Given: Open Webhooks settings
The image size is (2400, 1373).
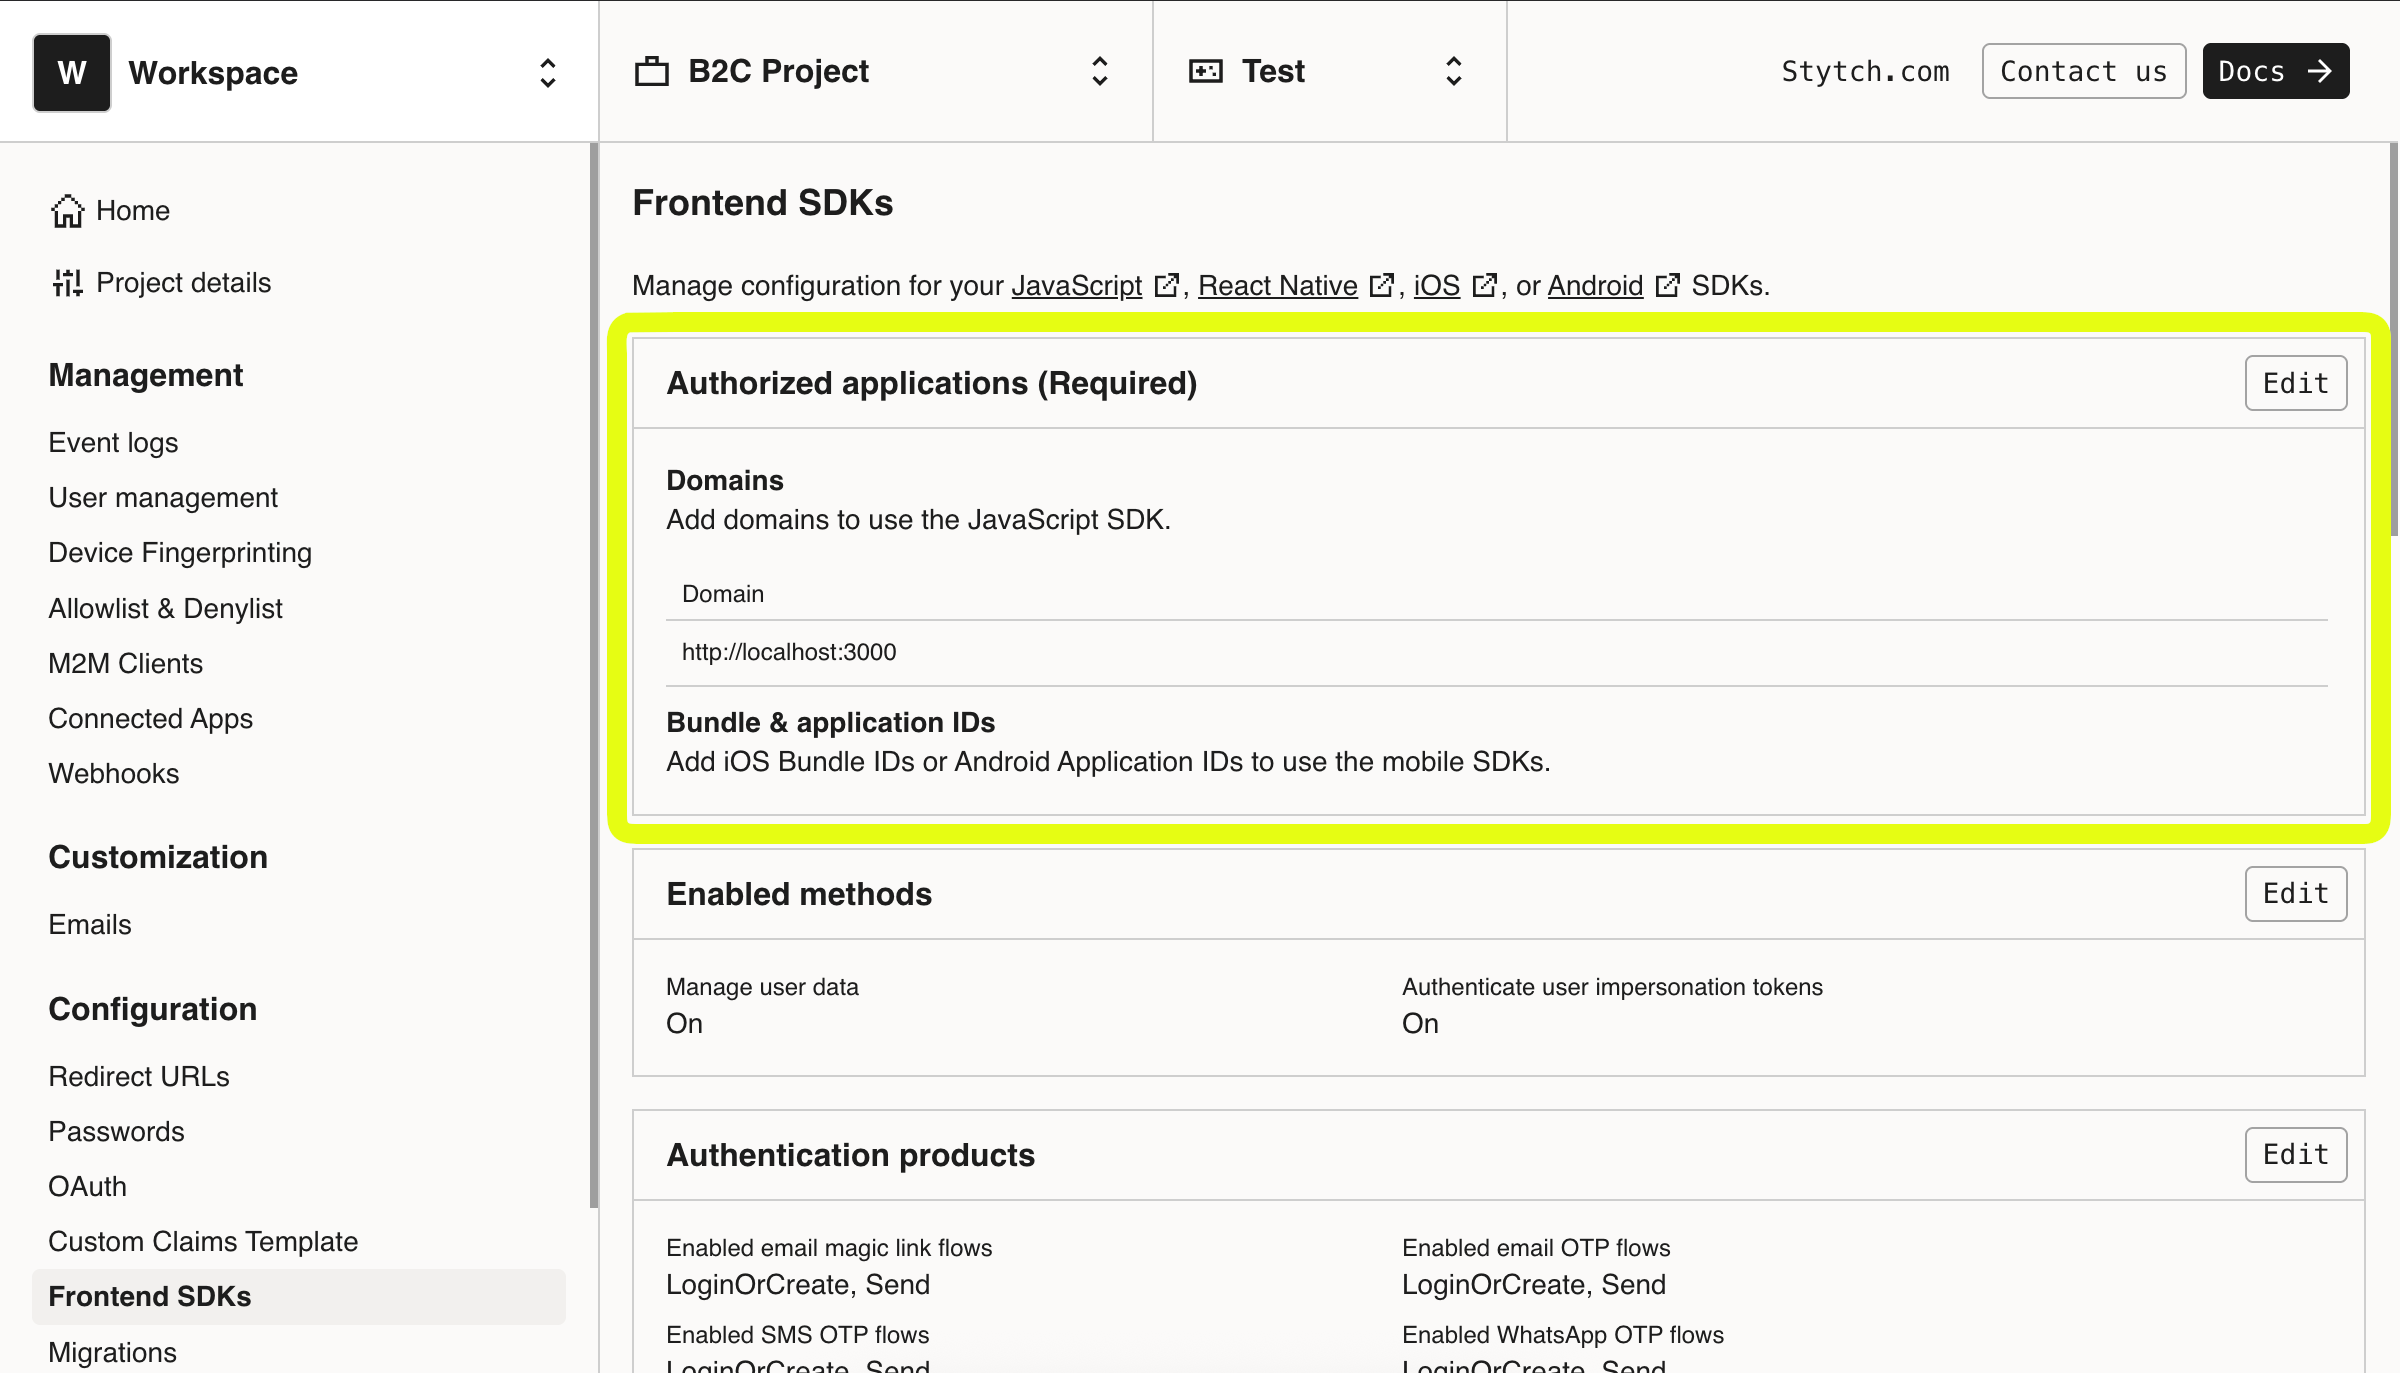Looking at the screenshot, I should (x=113, y=773).
